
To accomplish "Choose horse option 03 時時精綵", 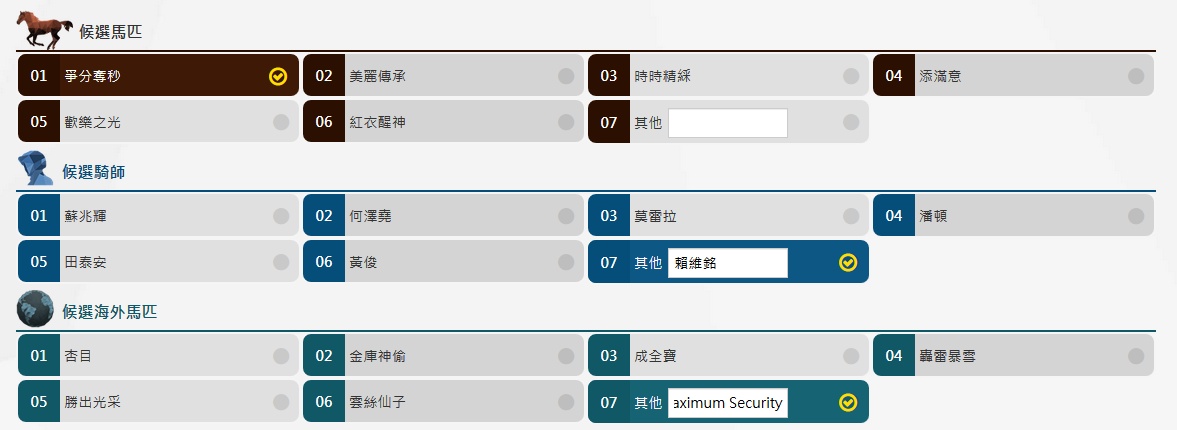I will pyautogui.click(x=727, y=76).
